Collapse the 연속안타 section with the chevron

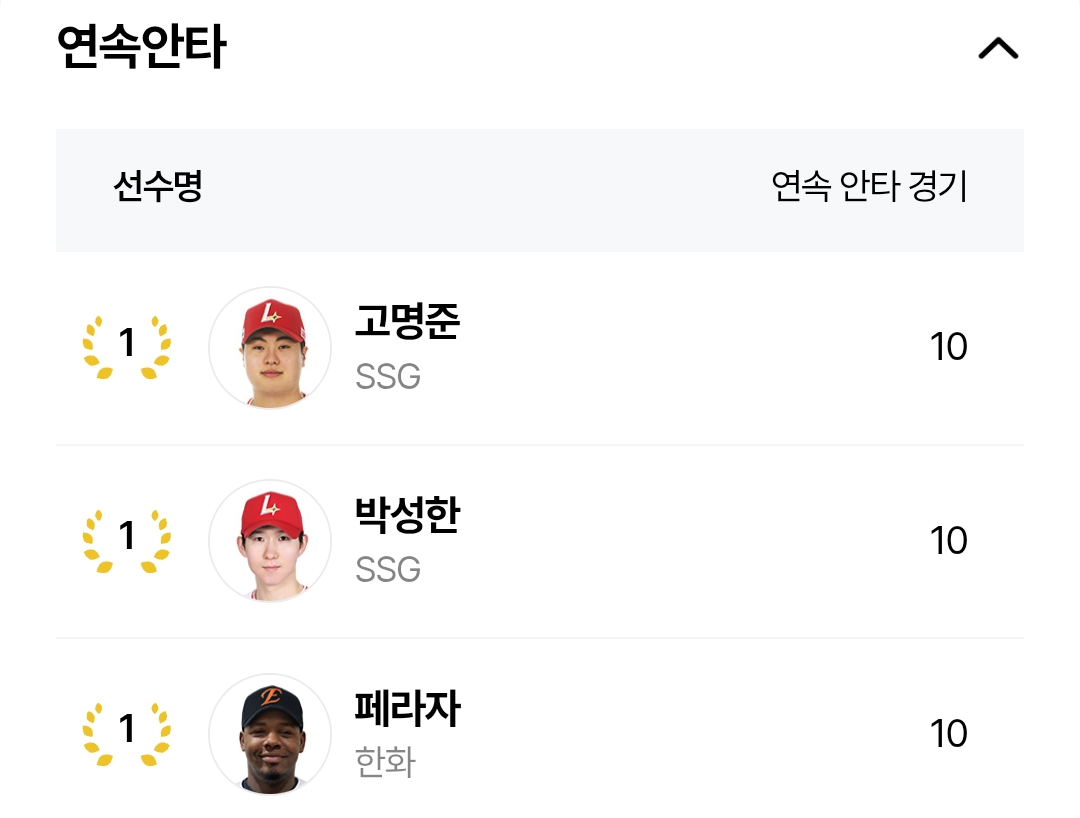point(997,48)
